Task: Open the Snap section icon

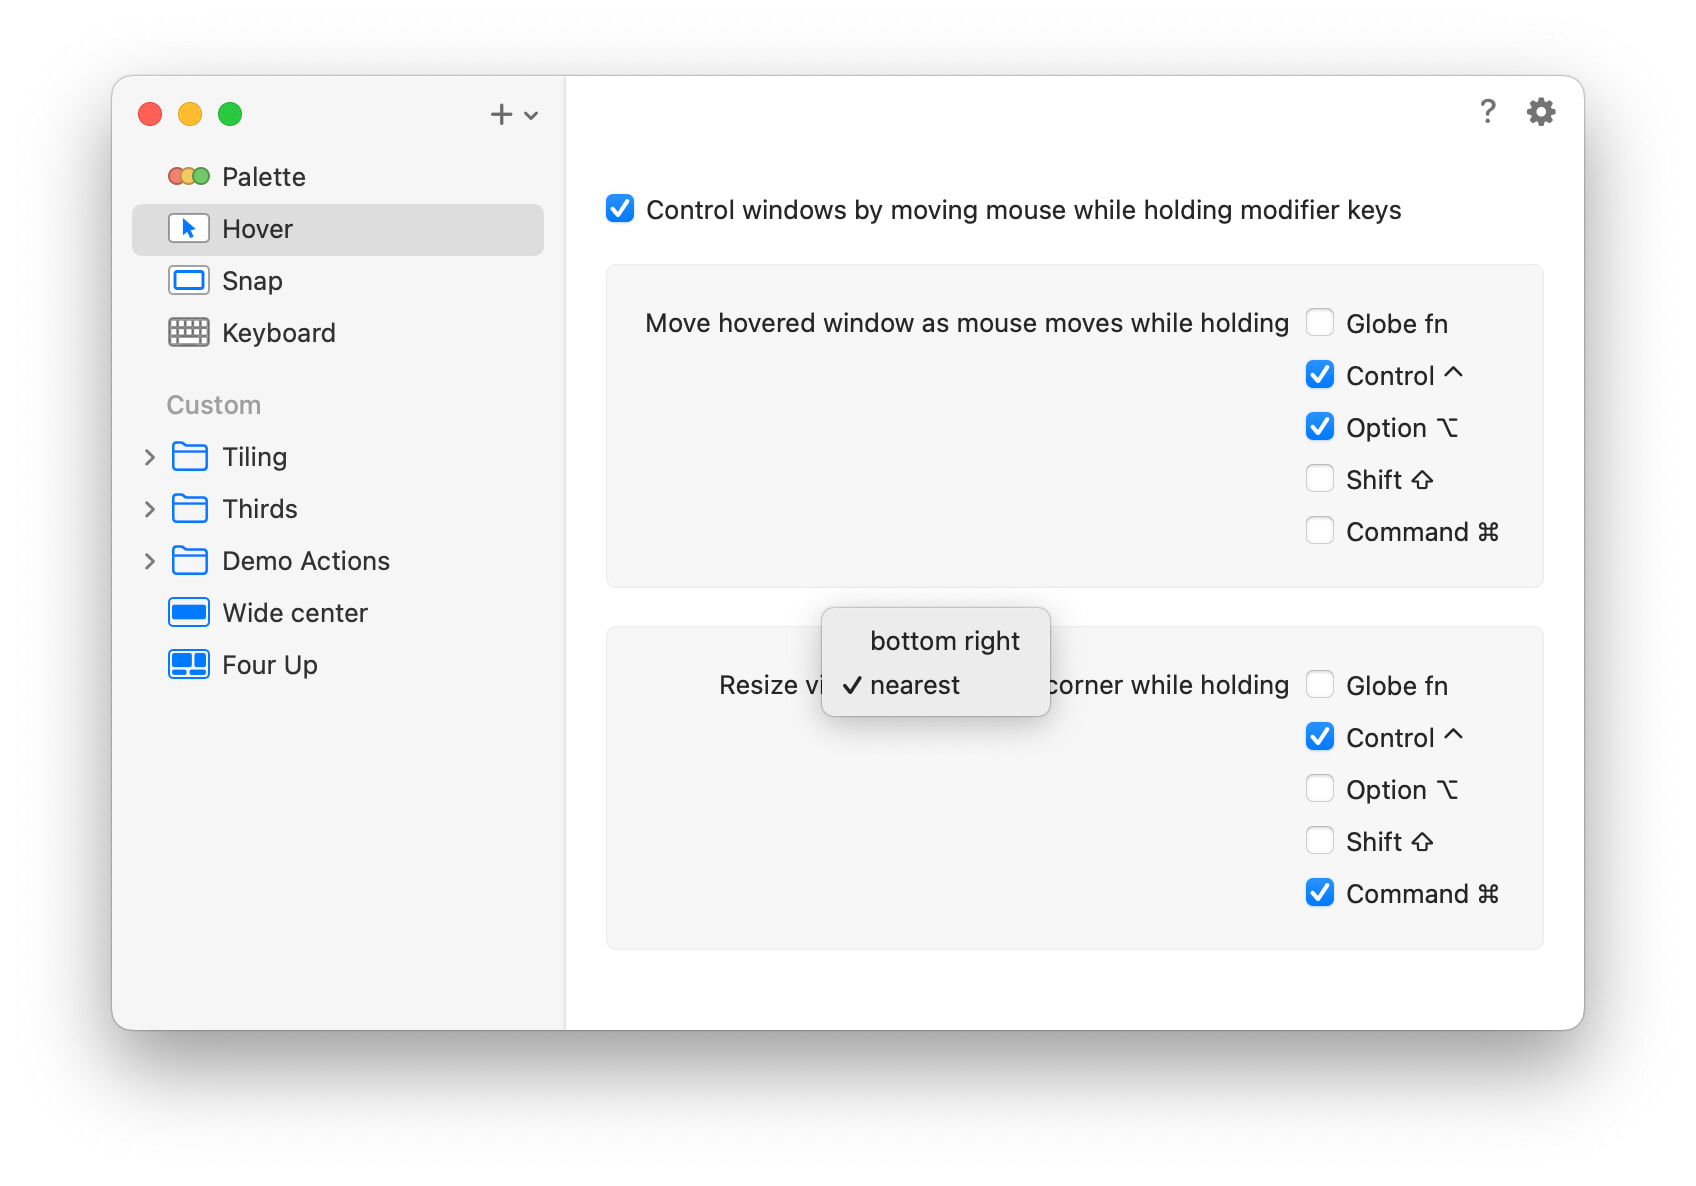Action: 188,281
